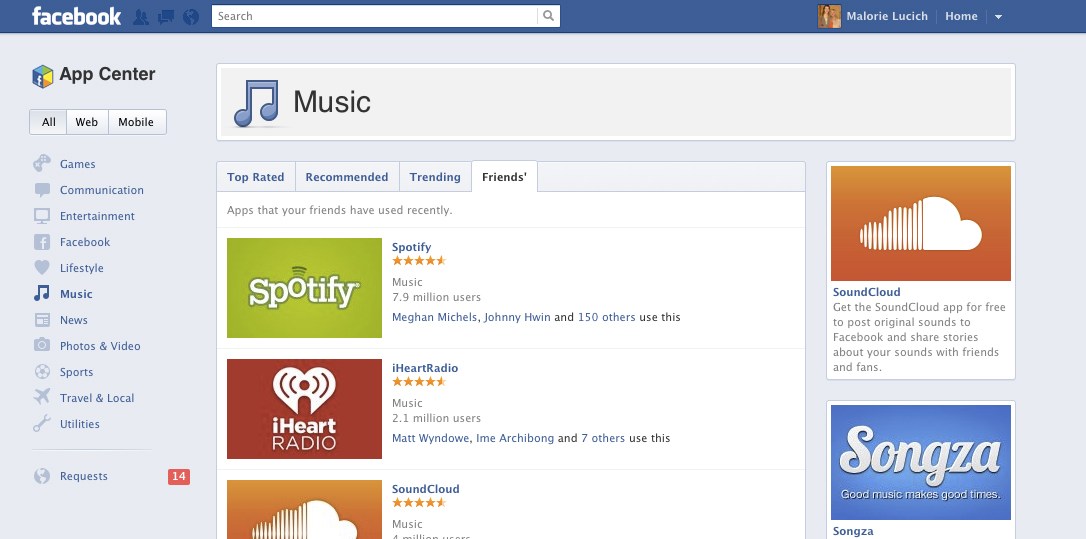The height and width of the screenshot is (539, 1086).
Task: Open the Requests link
Action: click(84, 476)
